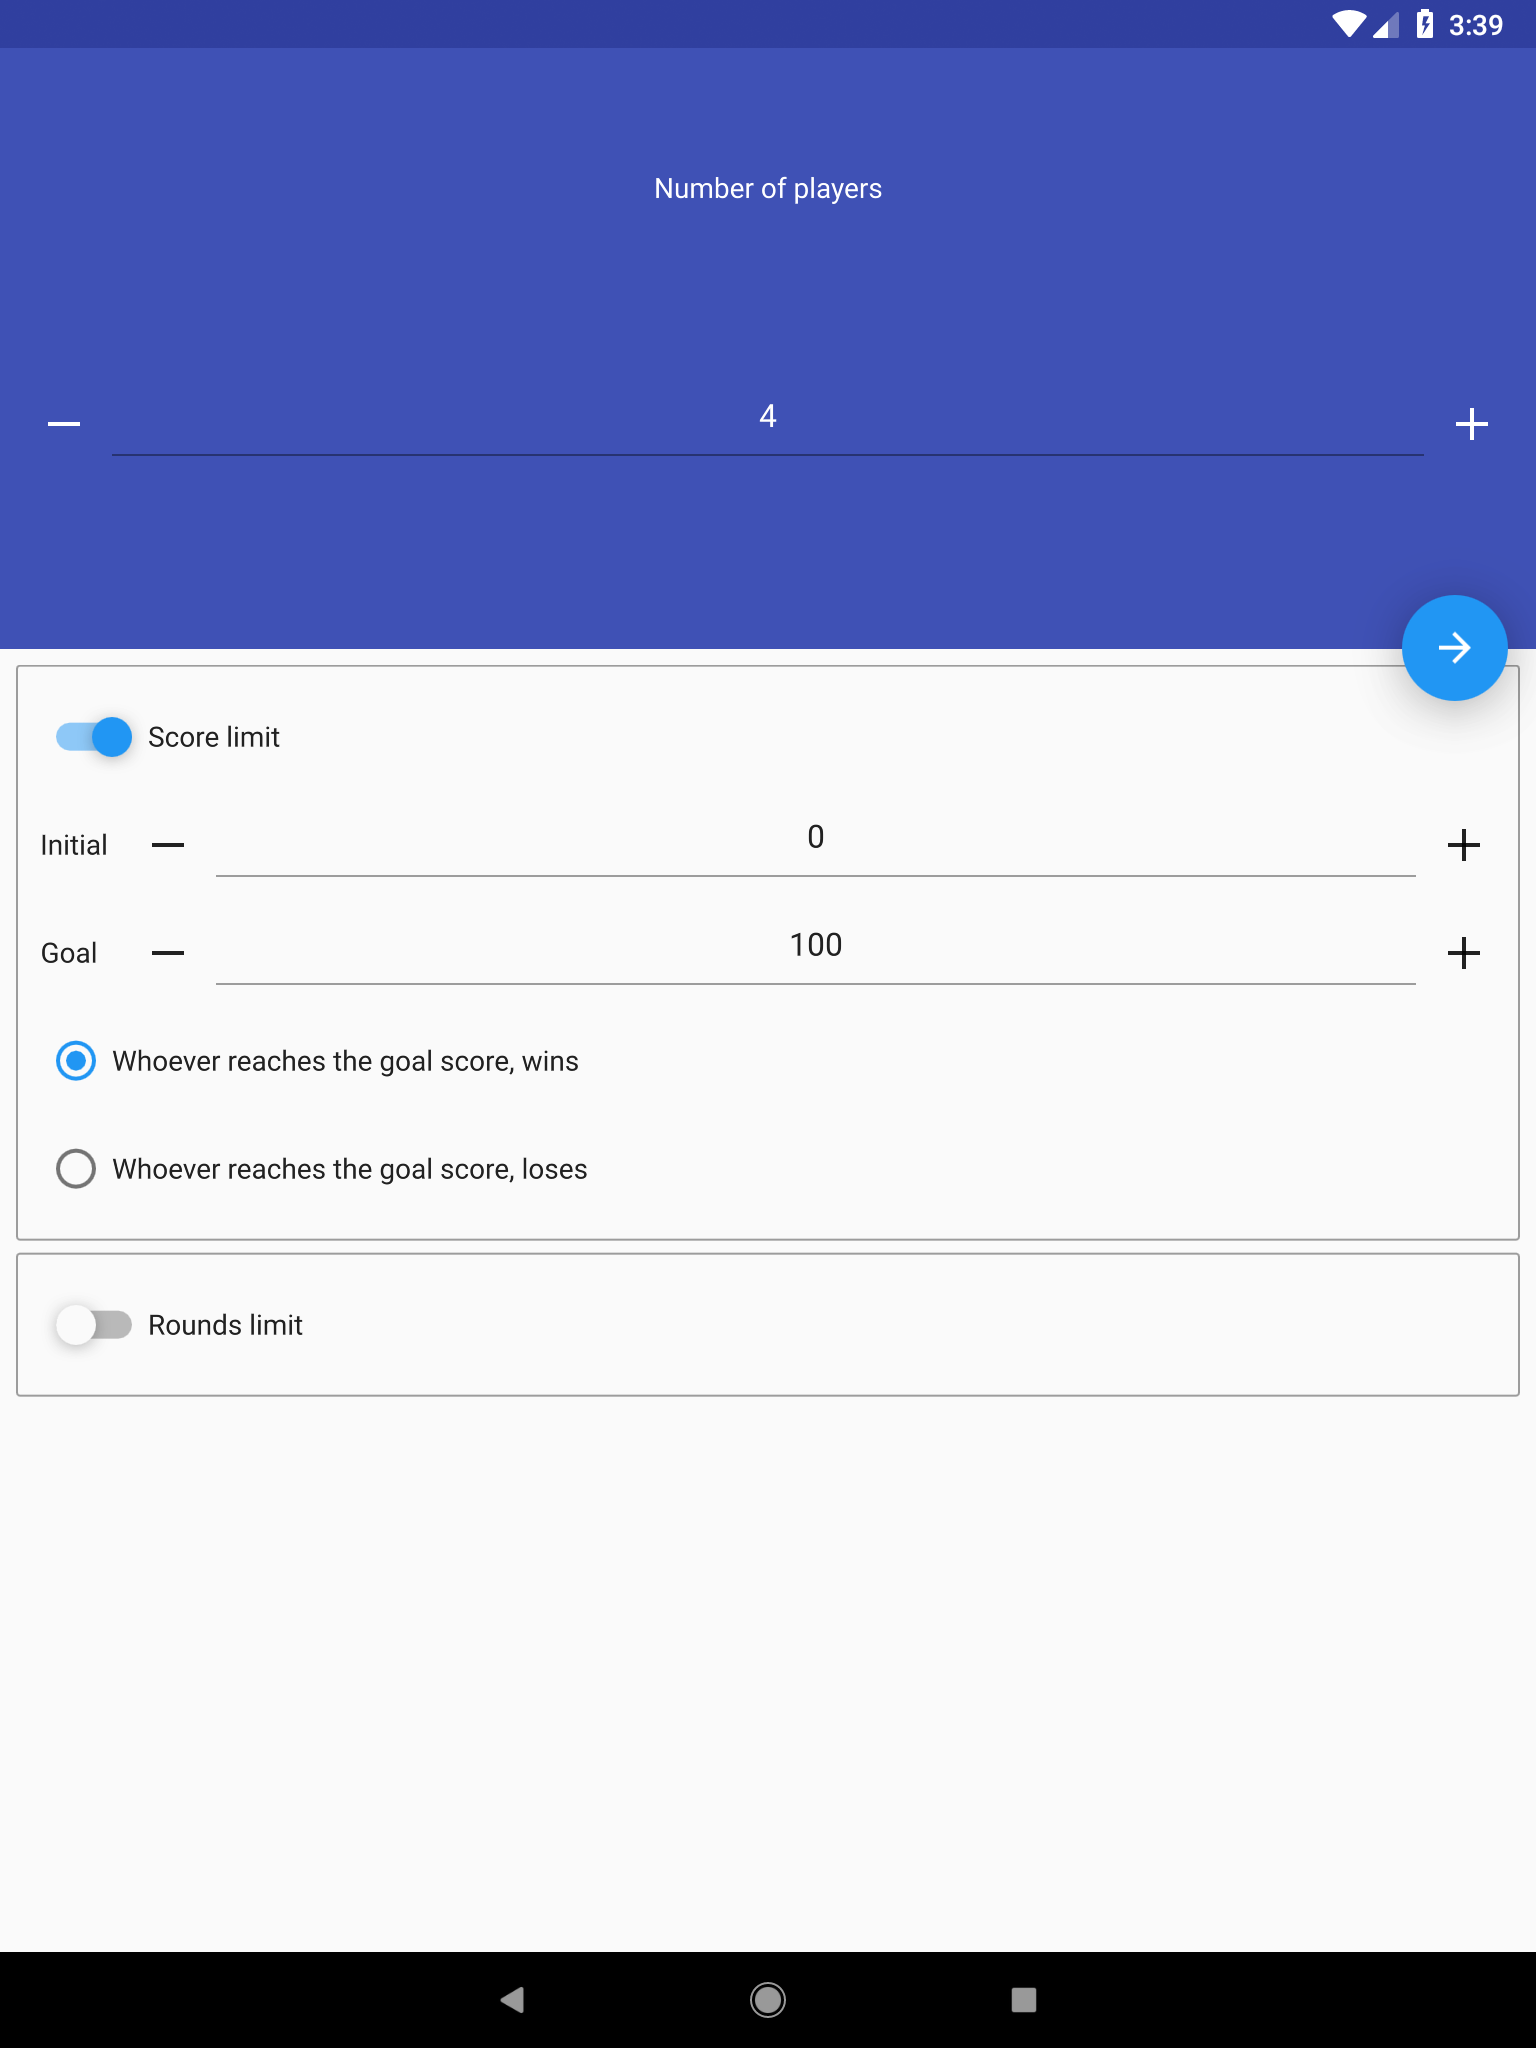The width and height of the screenshot is (1536, 2048).
Task: Tap the Score limit label
Action: point(214,737)
